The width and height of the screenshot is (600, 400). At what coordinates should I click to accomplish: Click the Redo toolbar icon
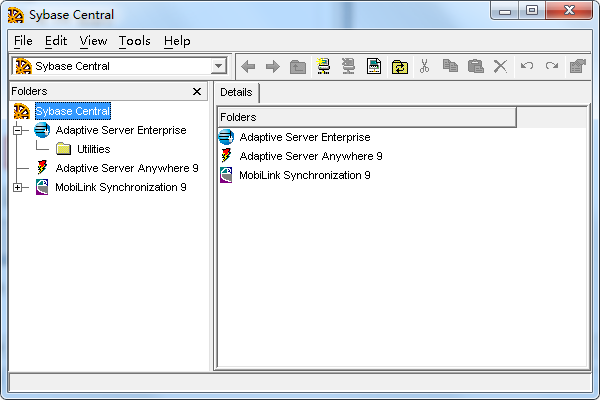tap(552, 66)
